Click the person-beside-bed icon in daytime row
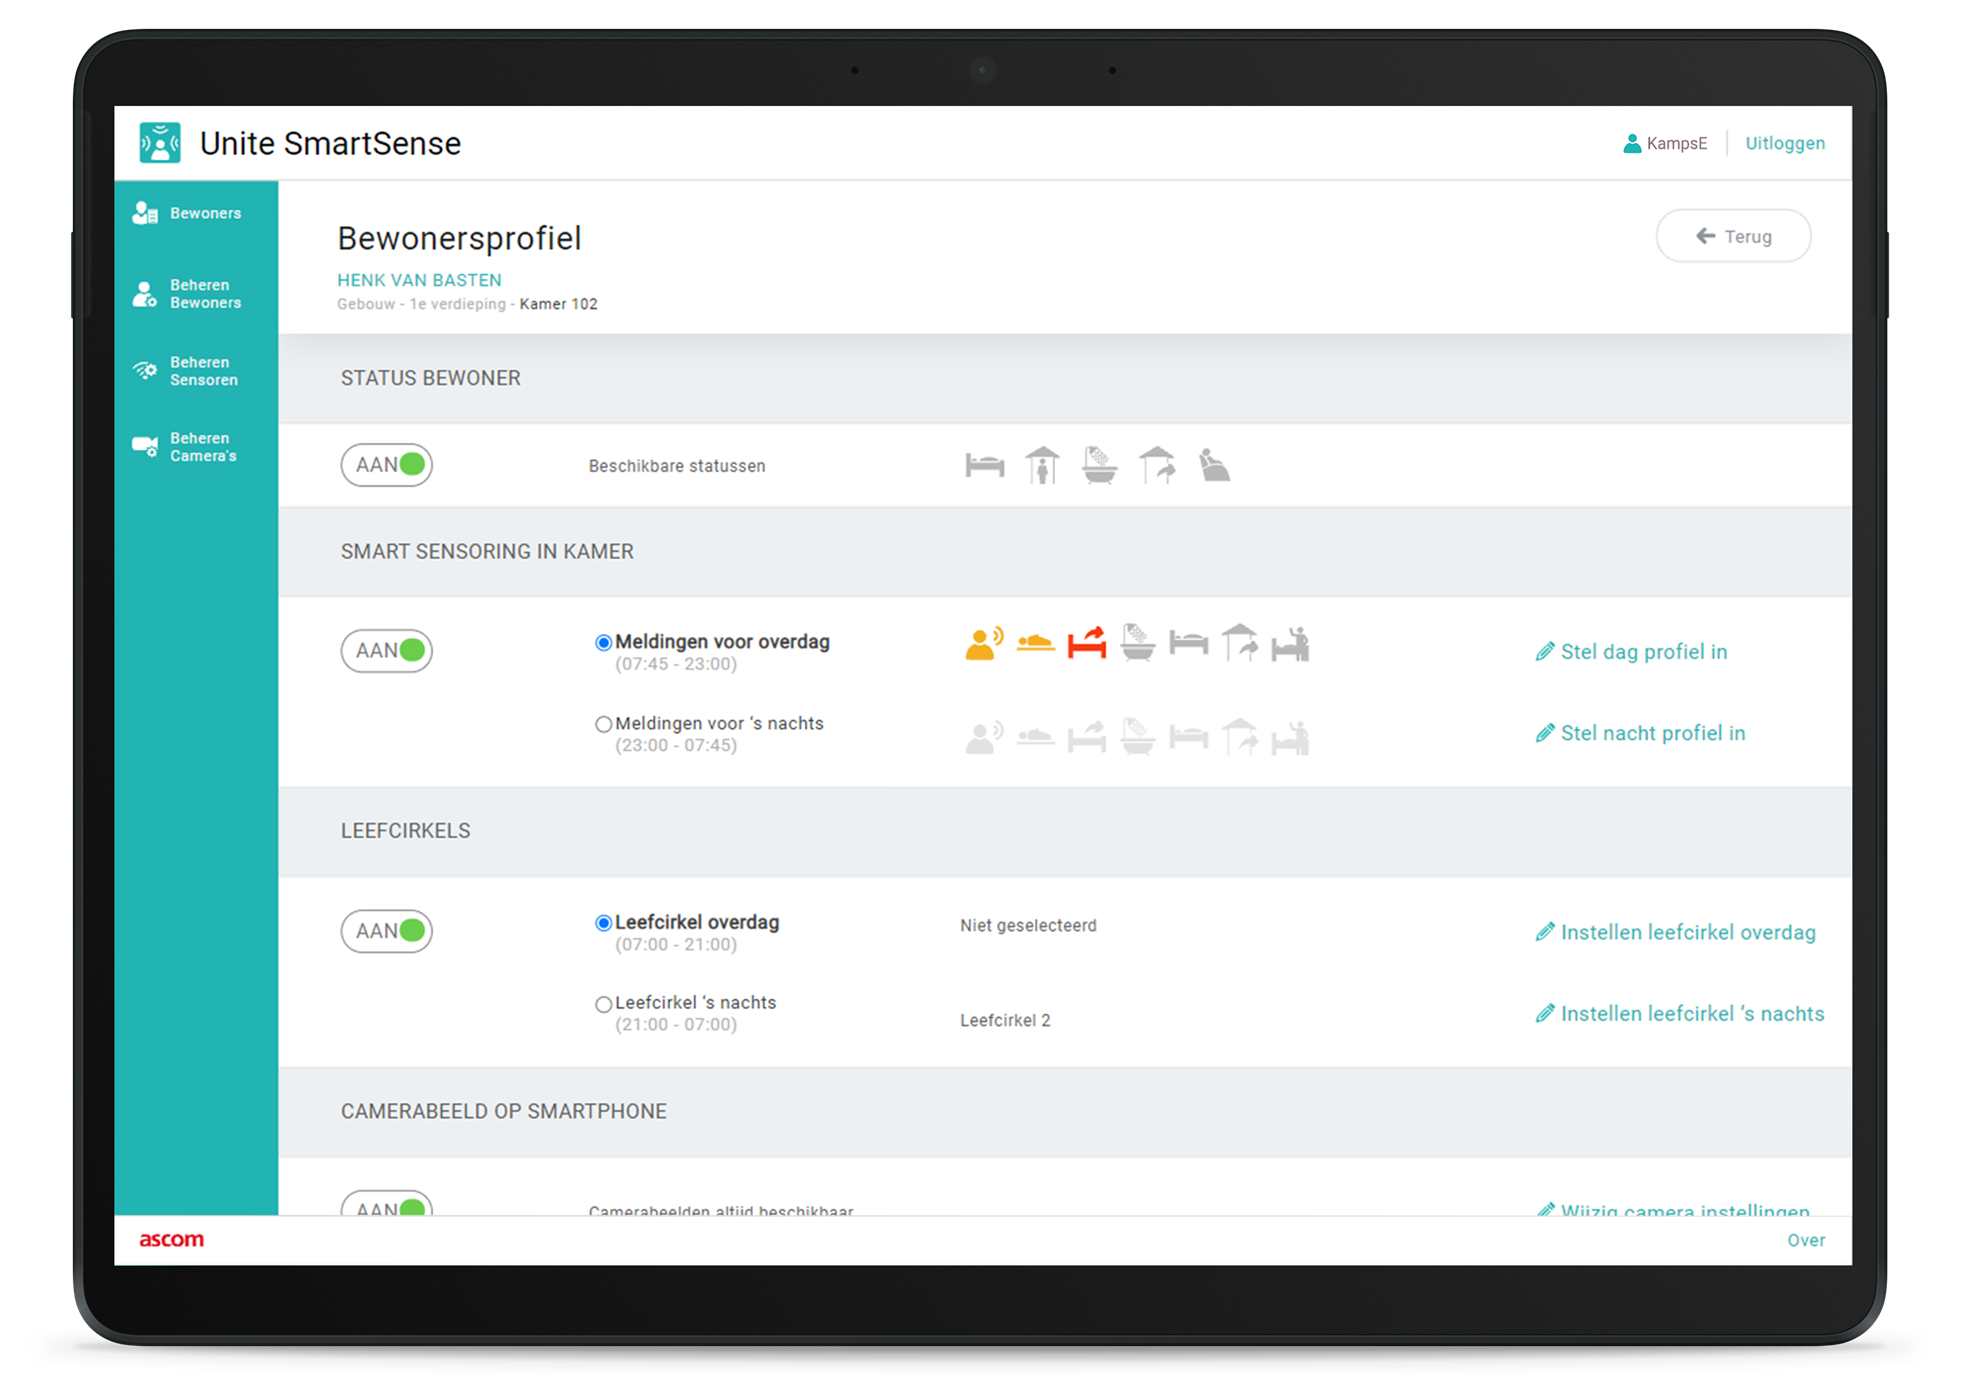 [1290, 644]
